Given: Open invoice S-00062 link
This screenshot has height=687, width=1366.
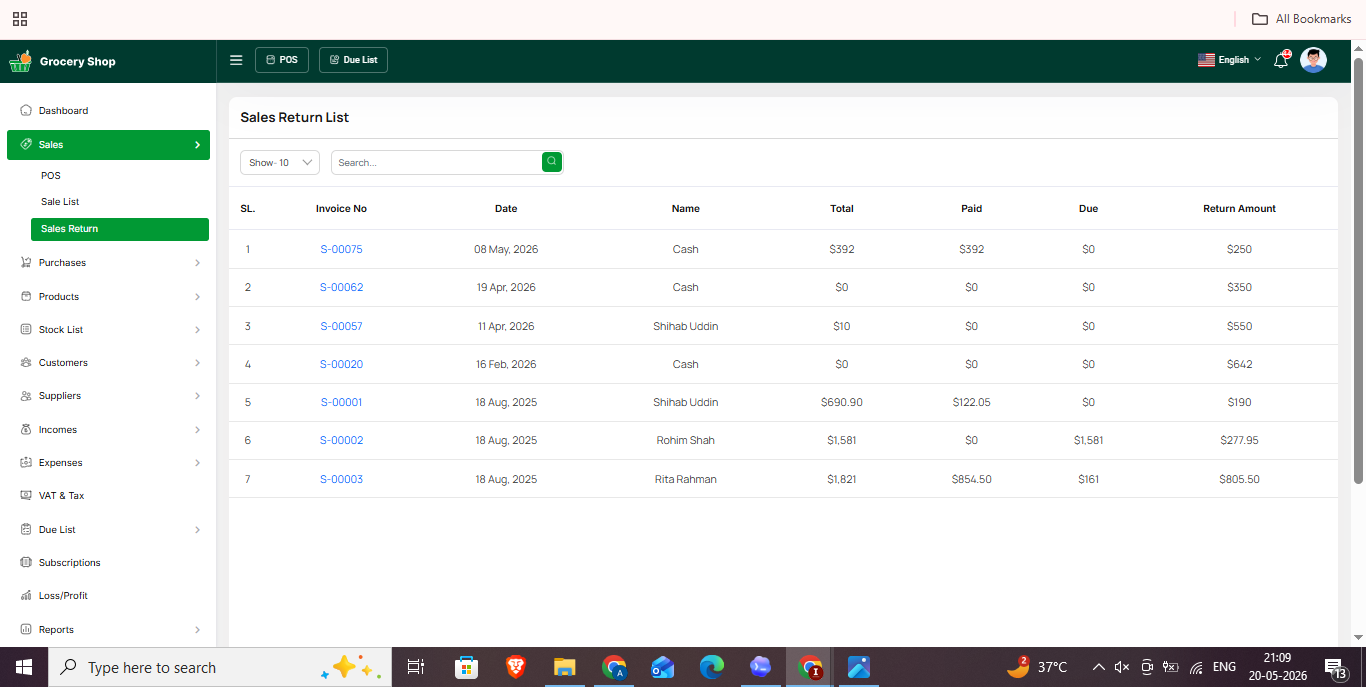Looking at the screenshot, I should coord(341,287).
